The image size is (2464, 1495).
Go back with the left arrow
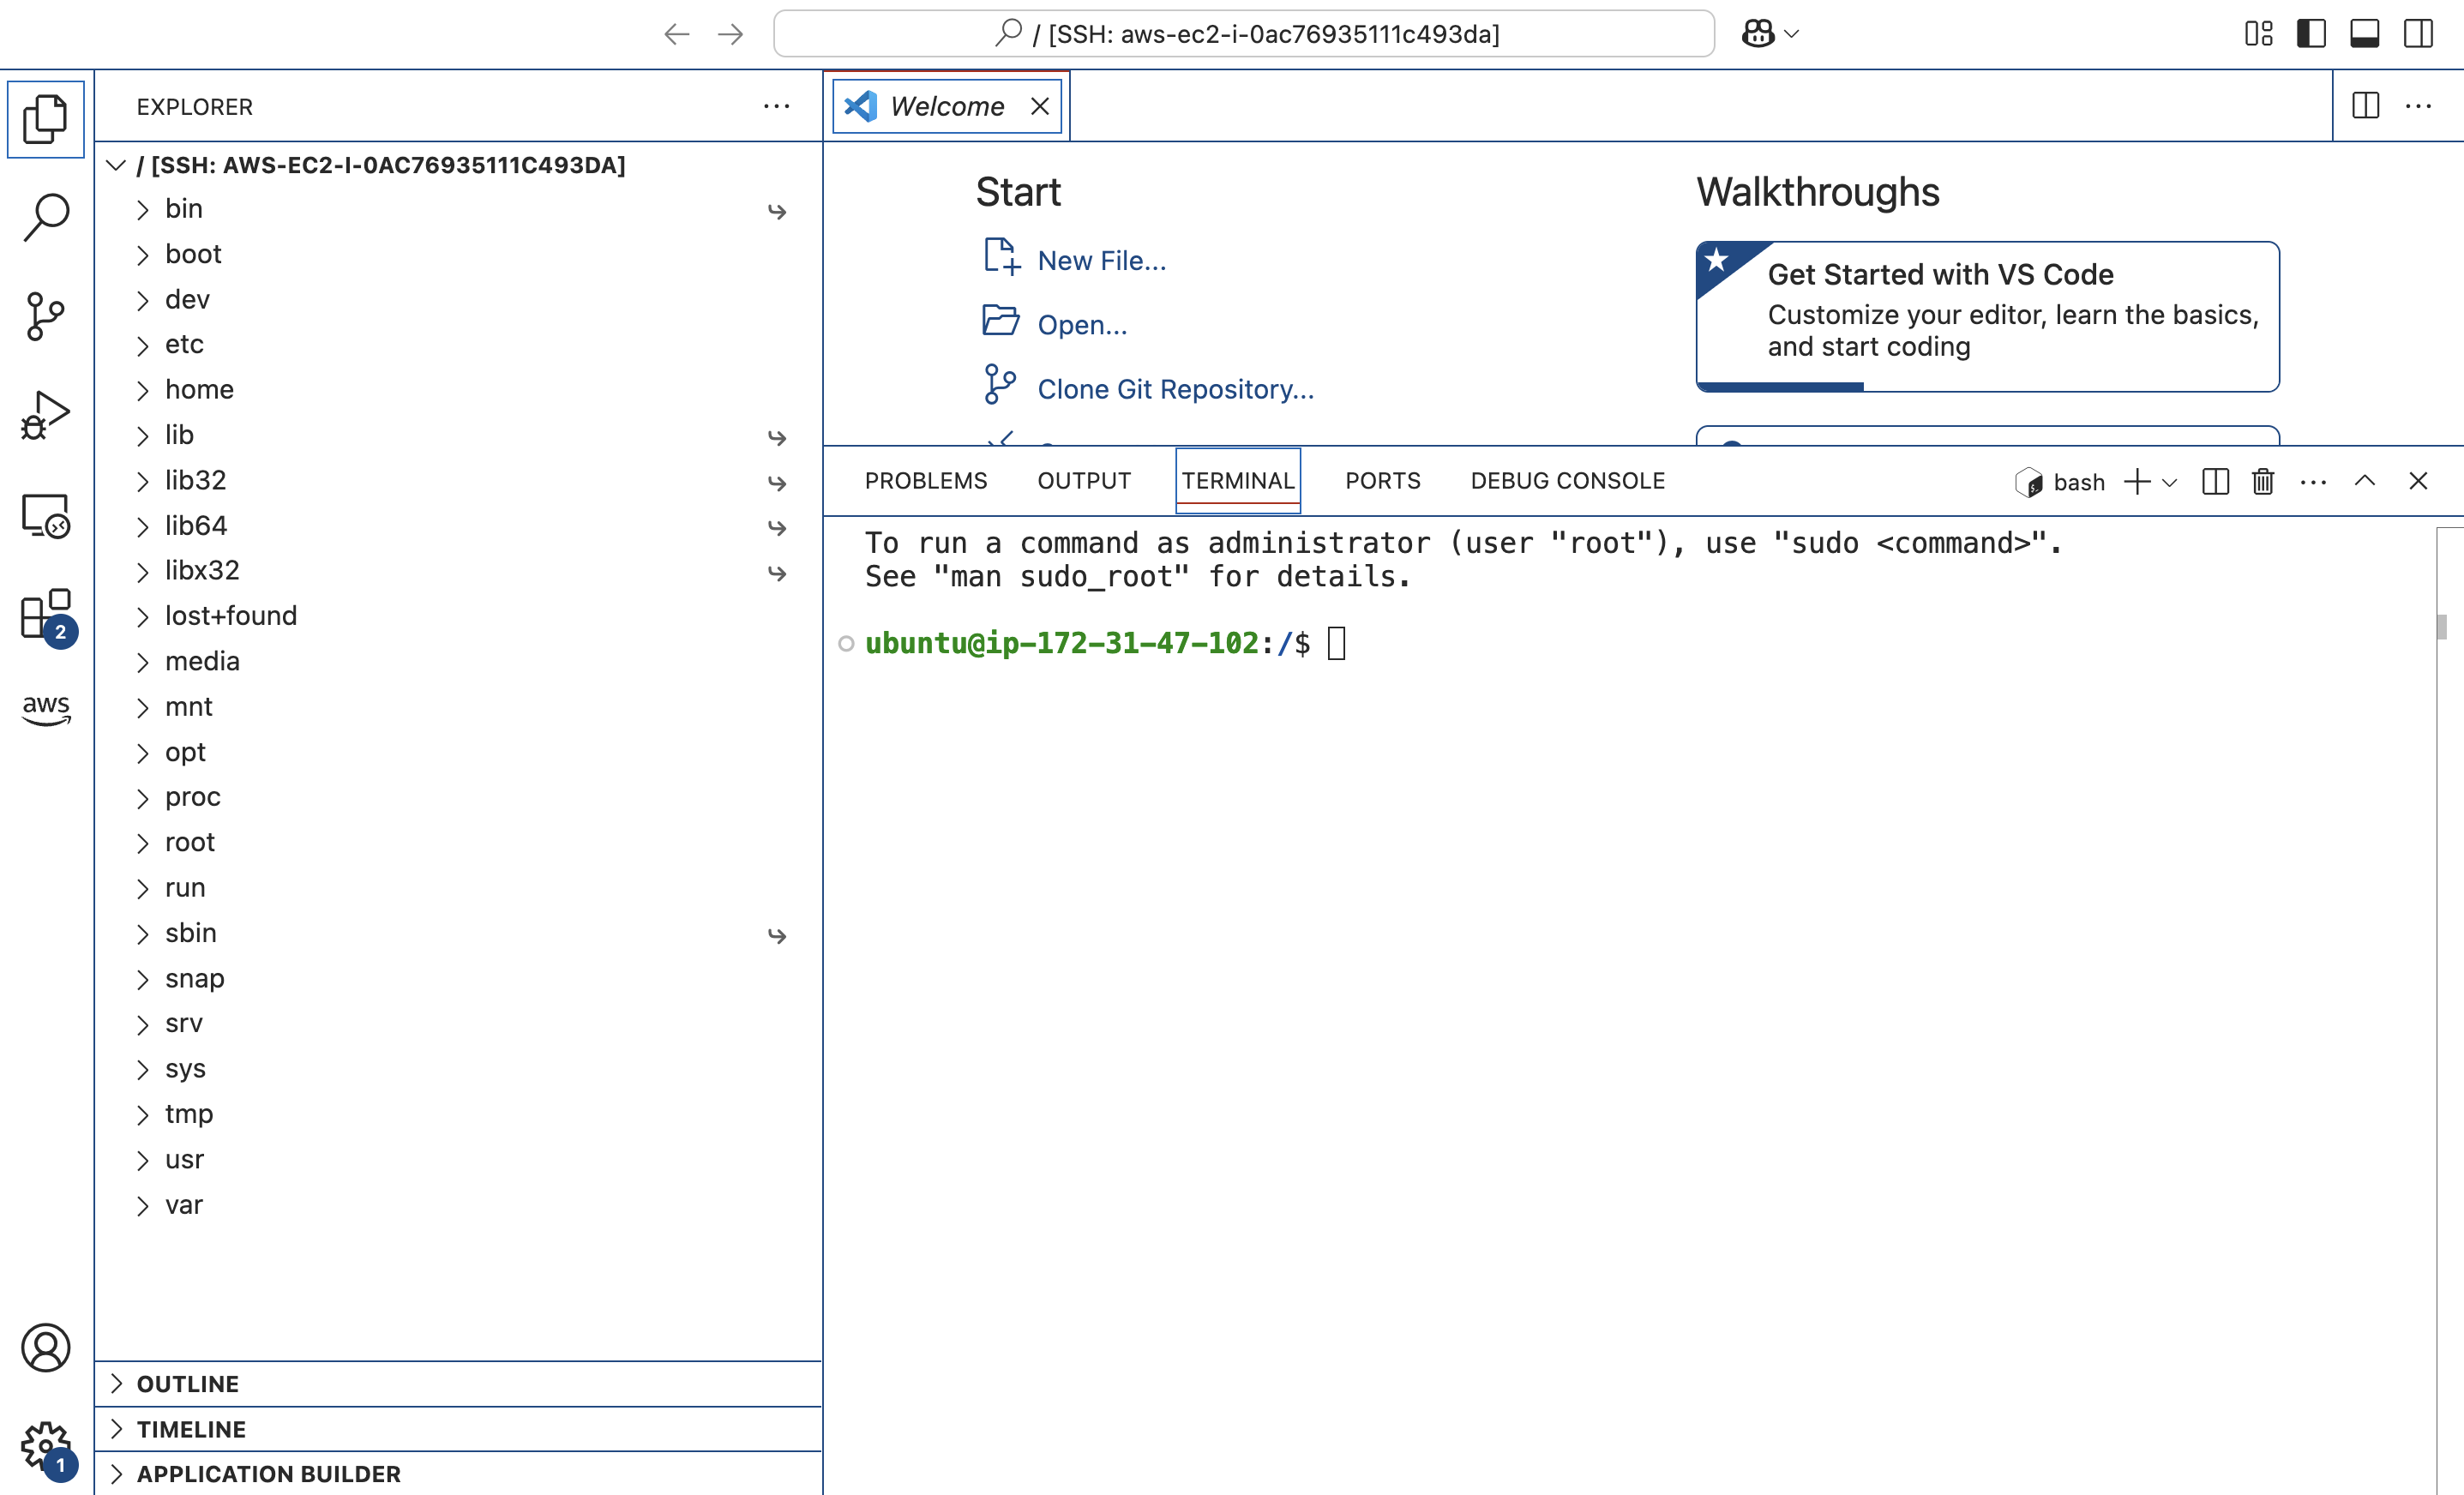[677, 34]
